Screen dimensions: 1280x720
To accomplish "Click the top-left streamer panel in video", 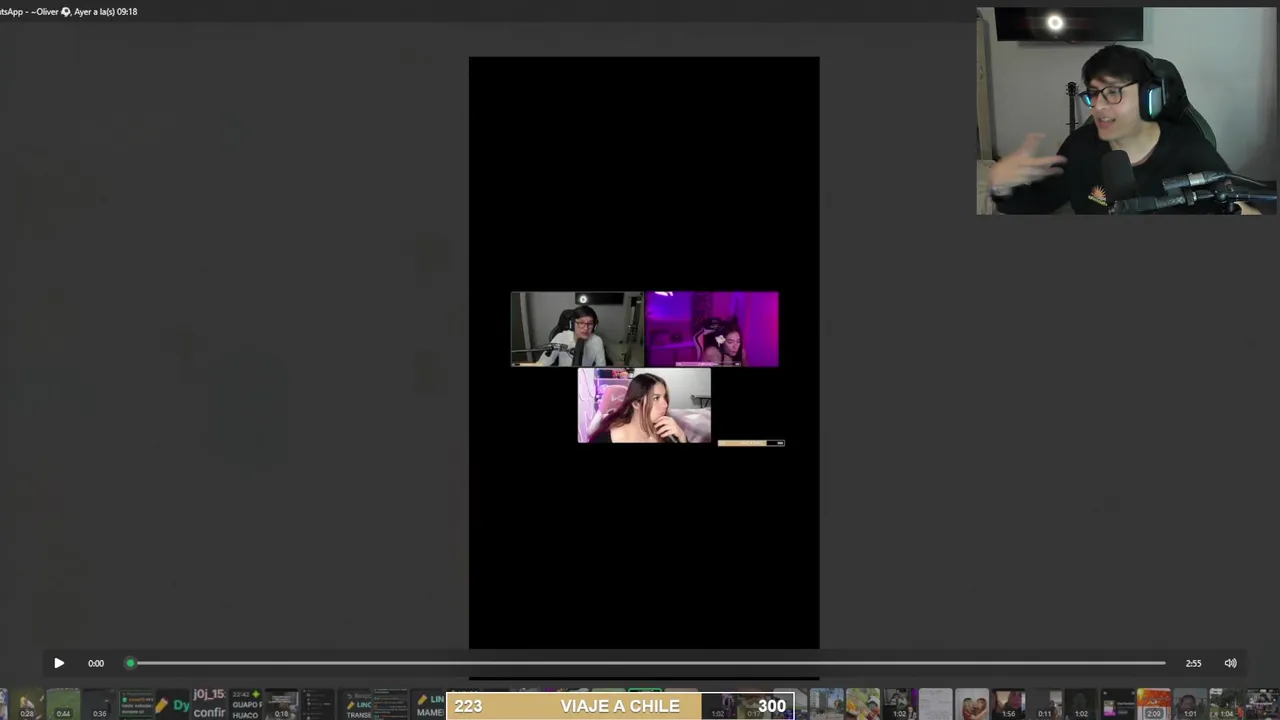I will click(x=577, y=329).
